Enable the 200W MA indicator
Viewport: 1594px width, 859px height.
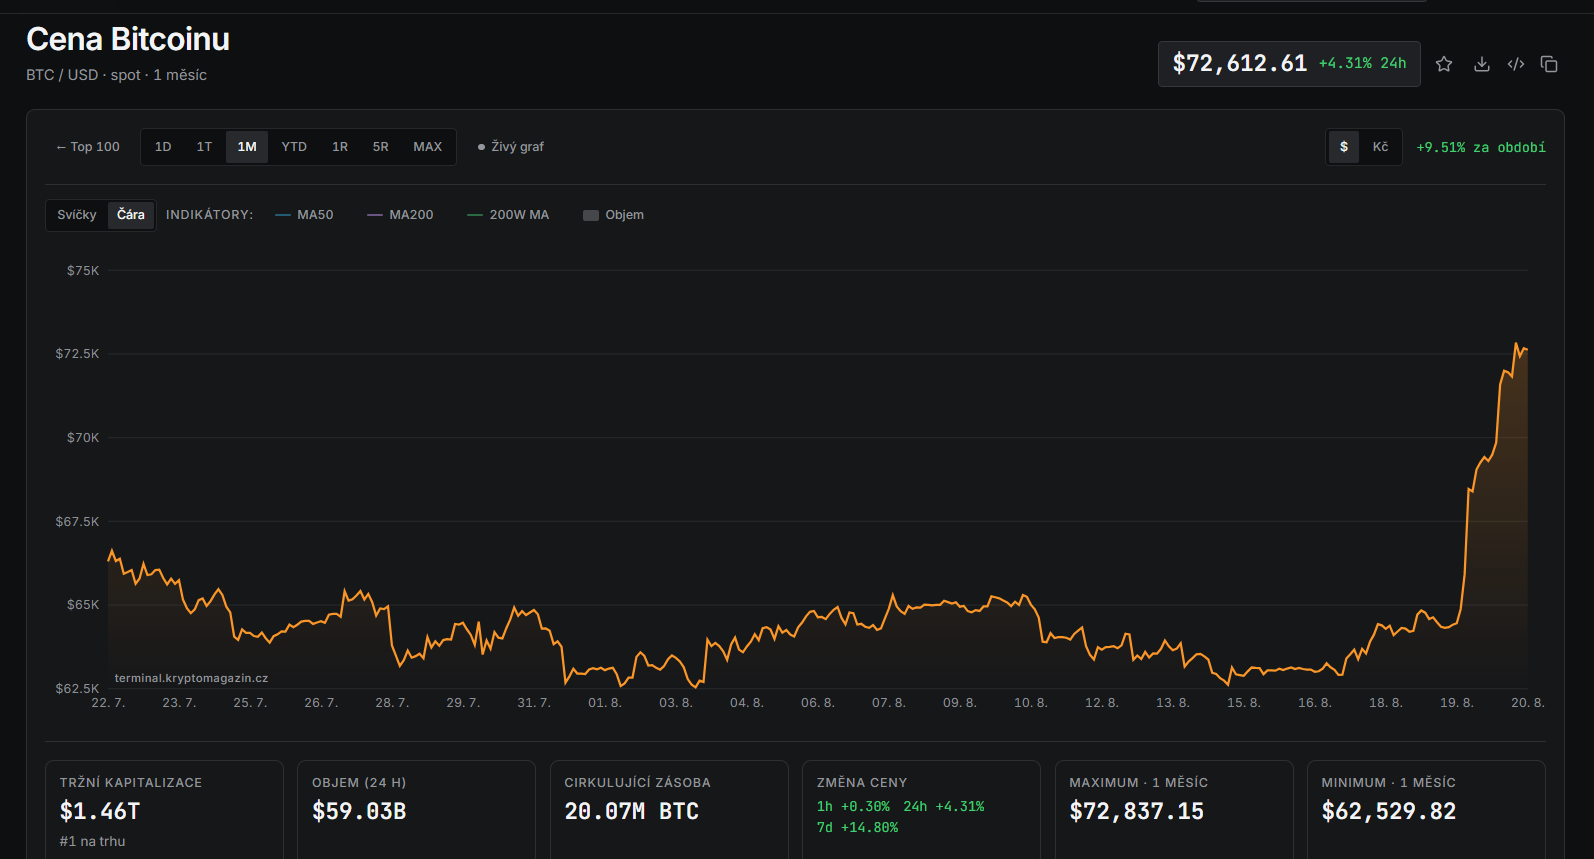point(508,215)
